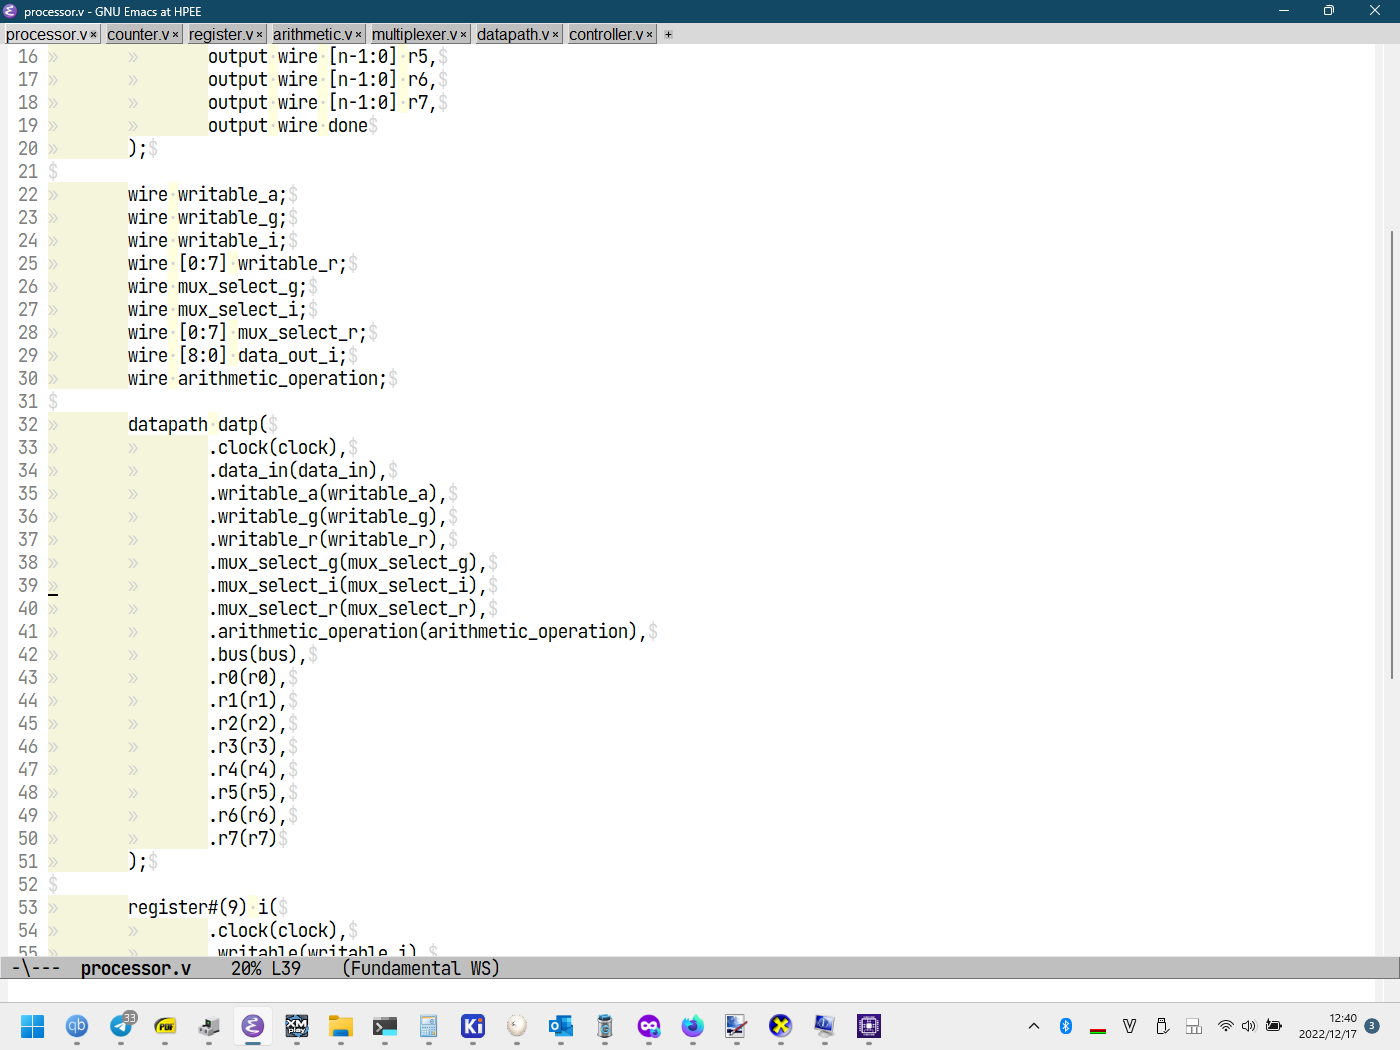Click the grid layout tray icon
Image resolution: width=1400 pixels, height=1050 pixels.
tap(1194, 1026)
